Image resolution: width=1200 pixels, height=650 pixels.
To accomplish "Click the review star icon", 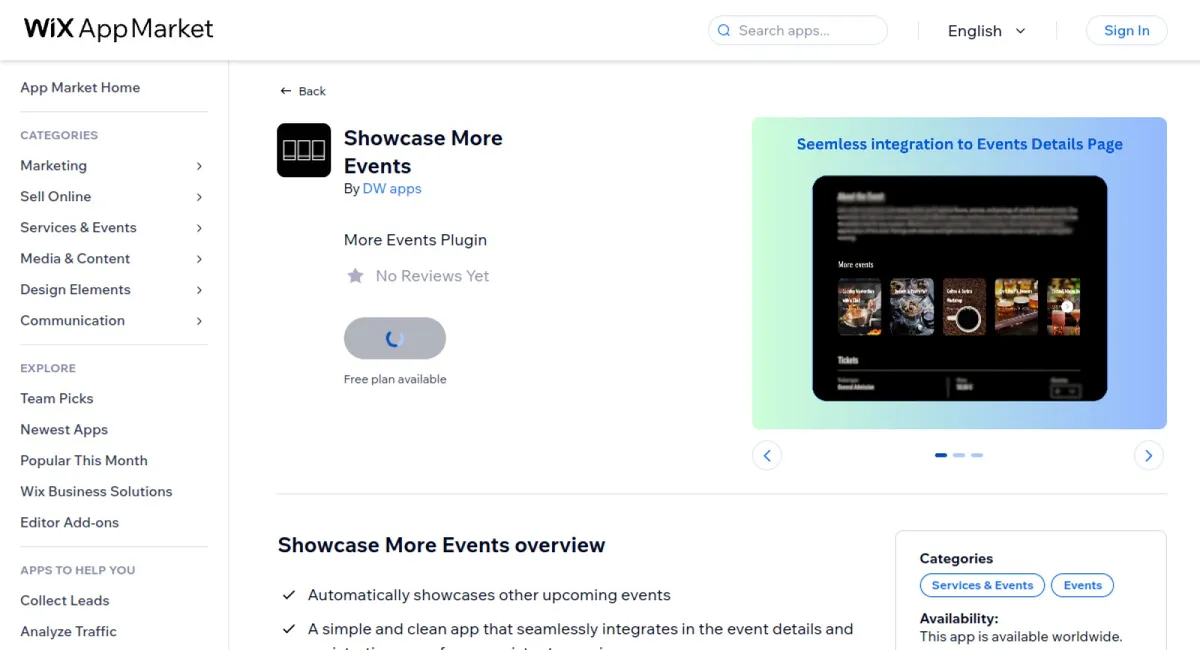I will 355,276.
